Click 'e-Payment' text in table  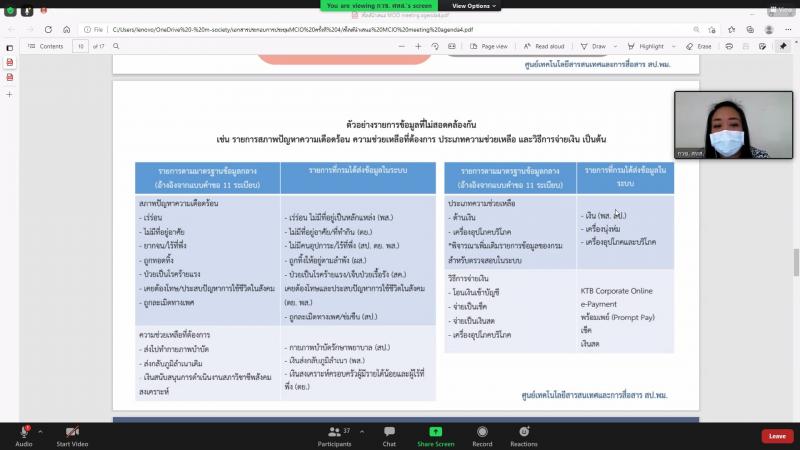pos(598,304)
